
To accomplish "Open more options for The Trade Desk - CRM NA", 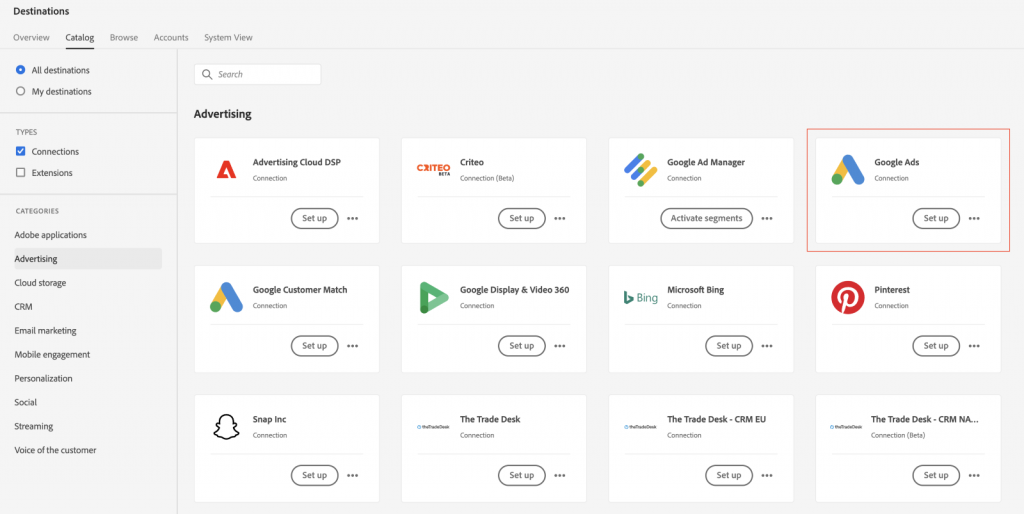I will (x=974, y=475).
